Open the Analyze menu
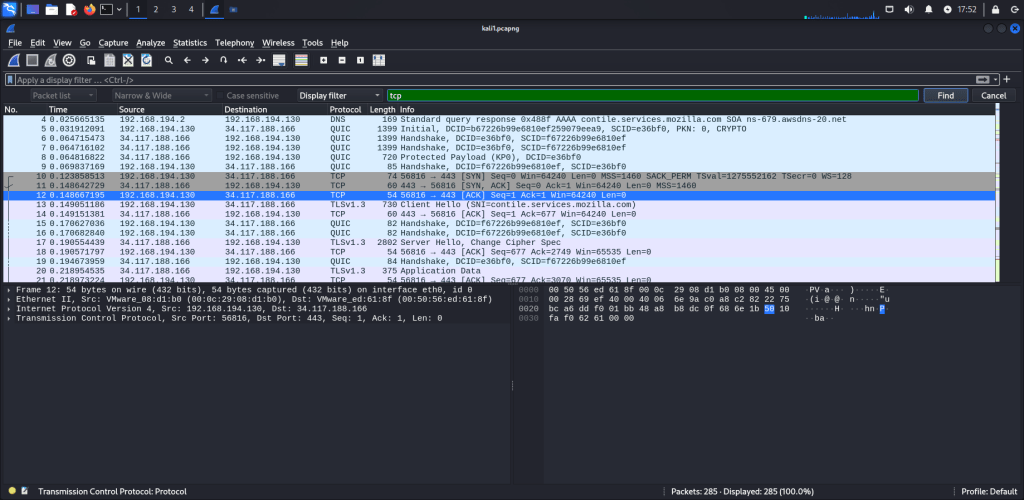The image size is (1024, 500). (x=151, y=43)
